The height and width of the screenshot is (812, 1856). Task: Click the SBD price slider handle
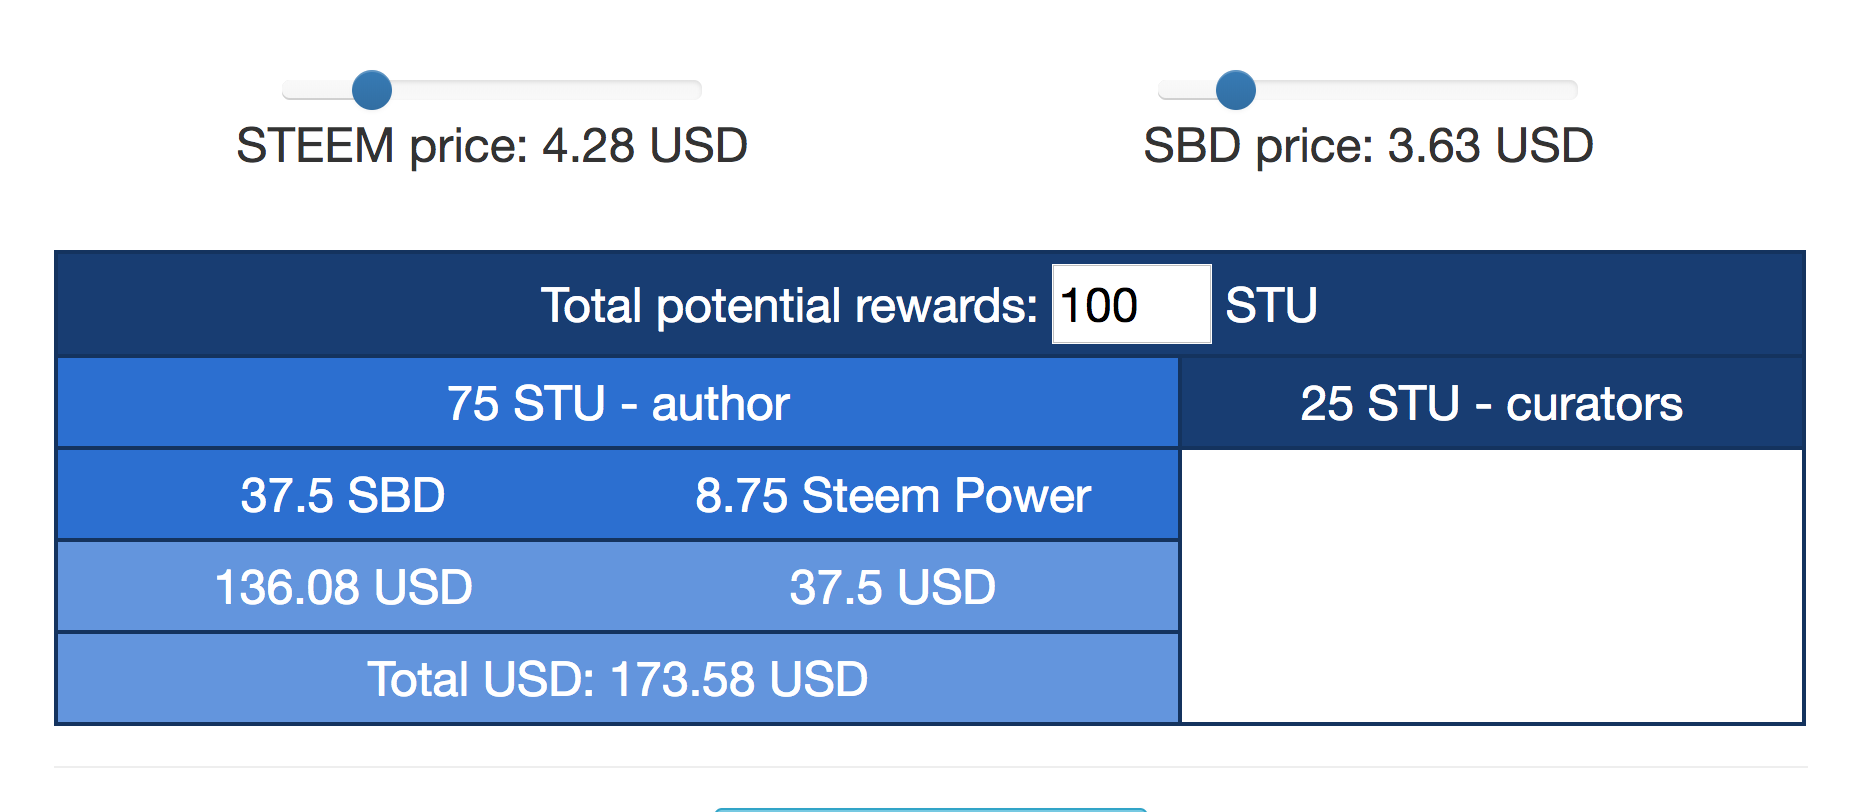[1236, 90]
